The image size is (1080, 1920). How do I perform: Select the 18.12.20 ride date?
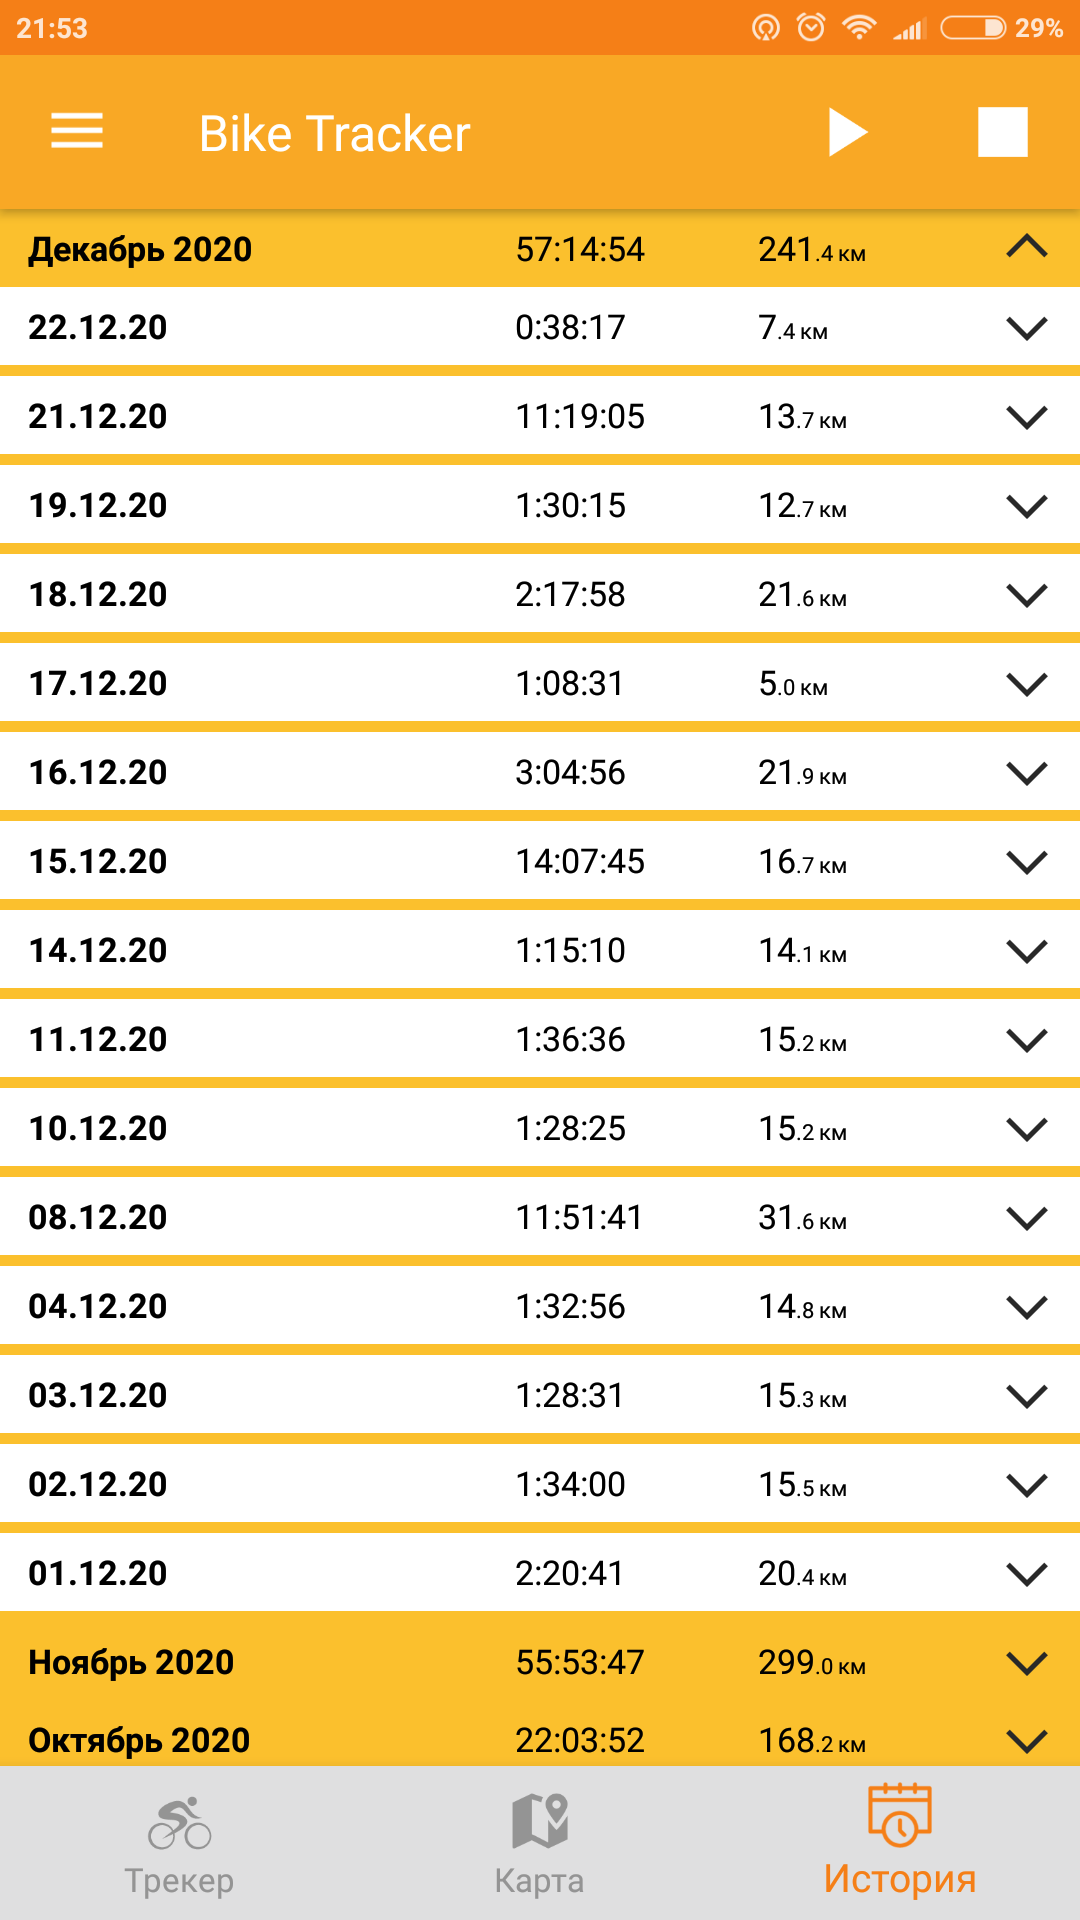tap(98, 595)
